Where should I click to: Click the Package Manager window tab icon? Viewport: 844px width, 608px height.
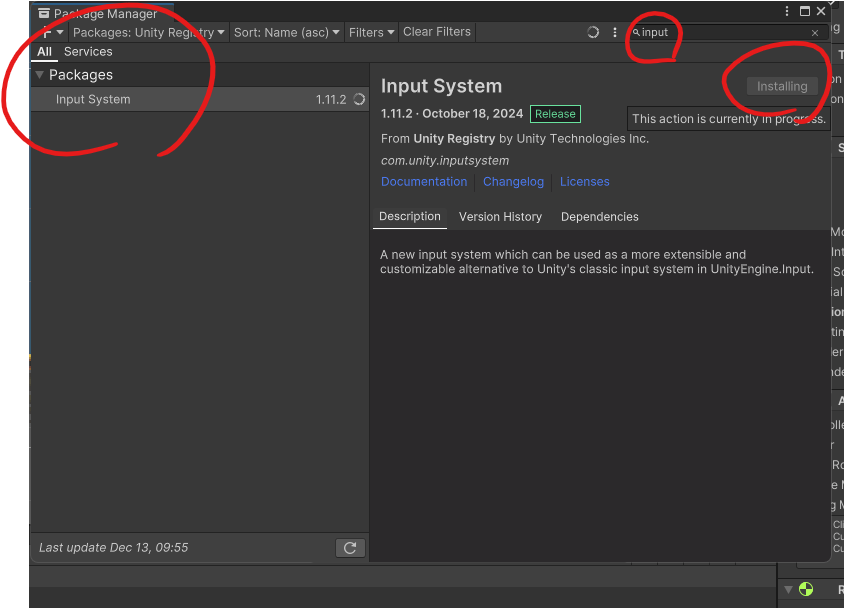[x=44, y=13]
